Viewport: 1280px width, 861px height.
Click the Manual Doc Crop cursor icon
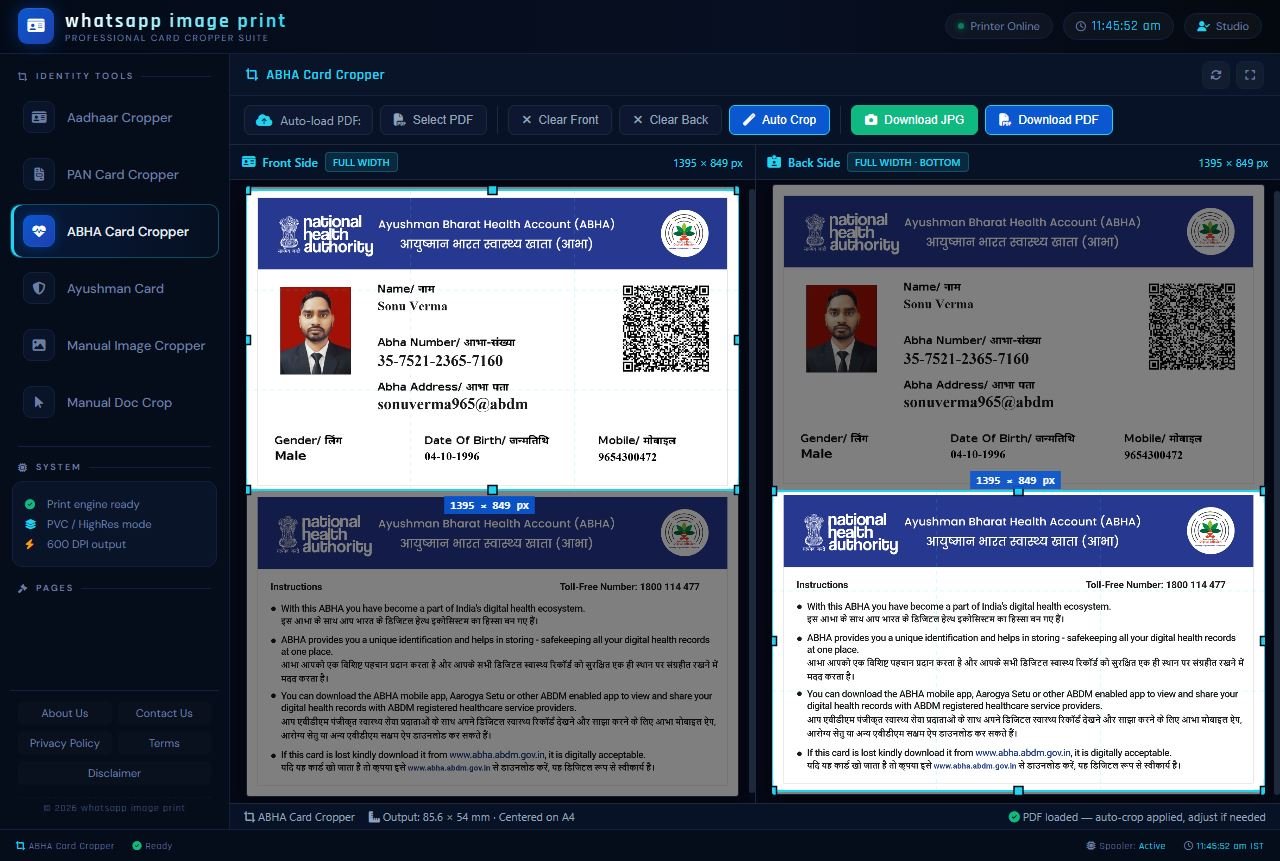pos(39,403)
